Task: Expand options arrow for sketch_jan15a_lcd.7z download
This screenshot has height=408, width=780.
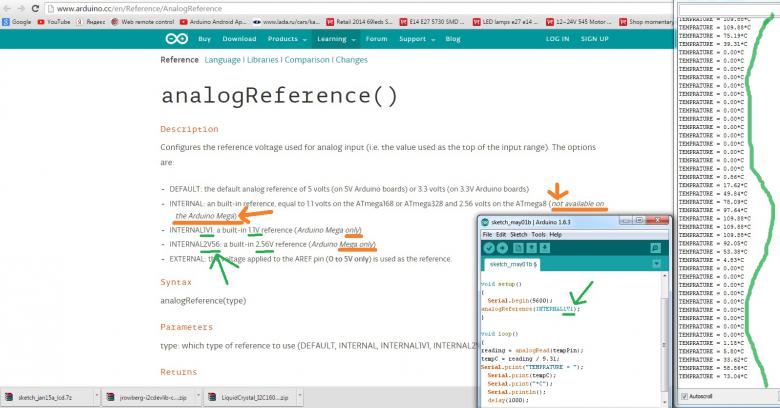Action: click(x=97, y=396)
